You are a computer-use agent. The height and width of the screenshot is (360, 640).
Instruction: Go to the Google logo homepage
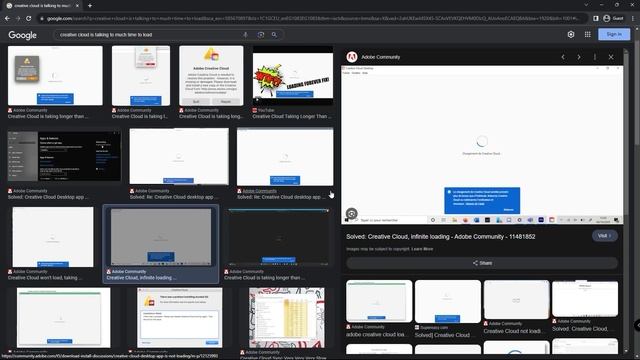pyautogui.click(x=22, y=35)
